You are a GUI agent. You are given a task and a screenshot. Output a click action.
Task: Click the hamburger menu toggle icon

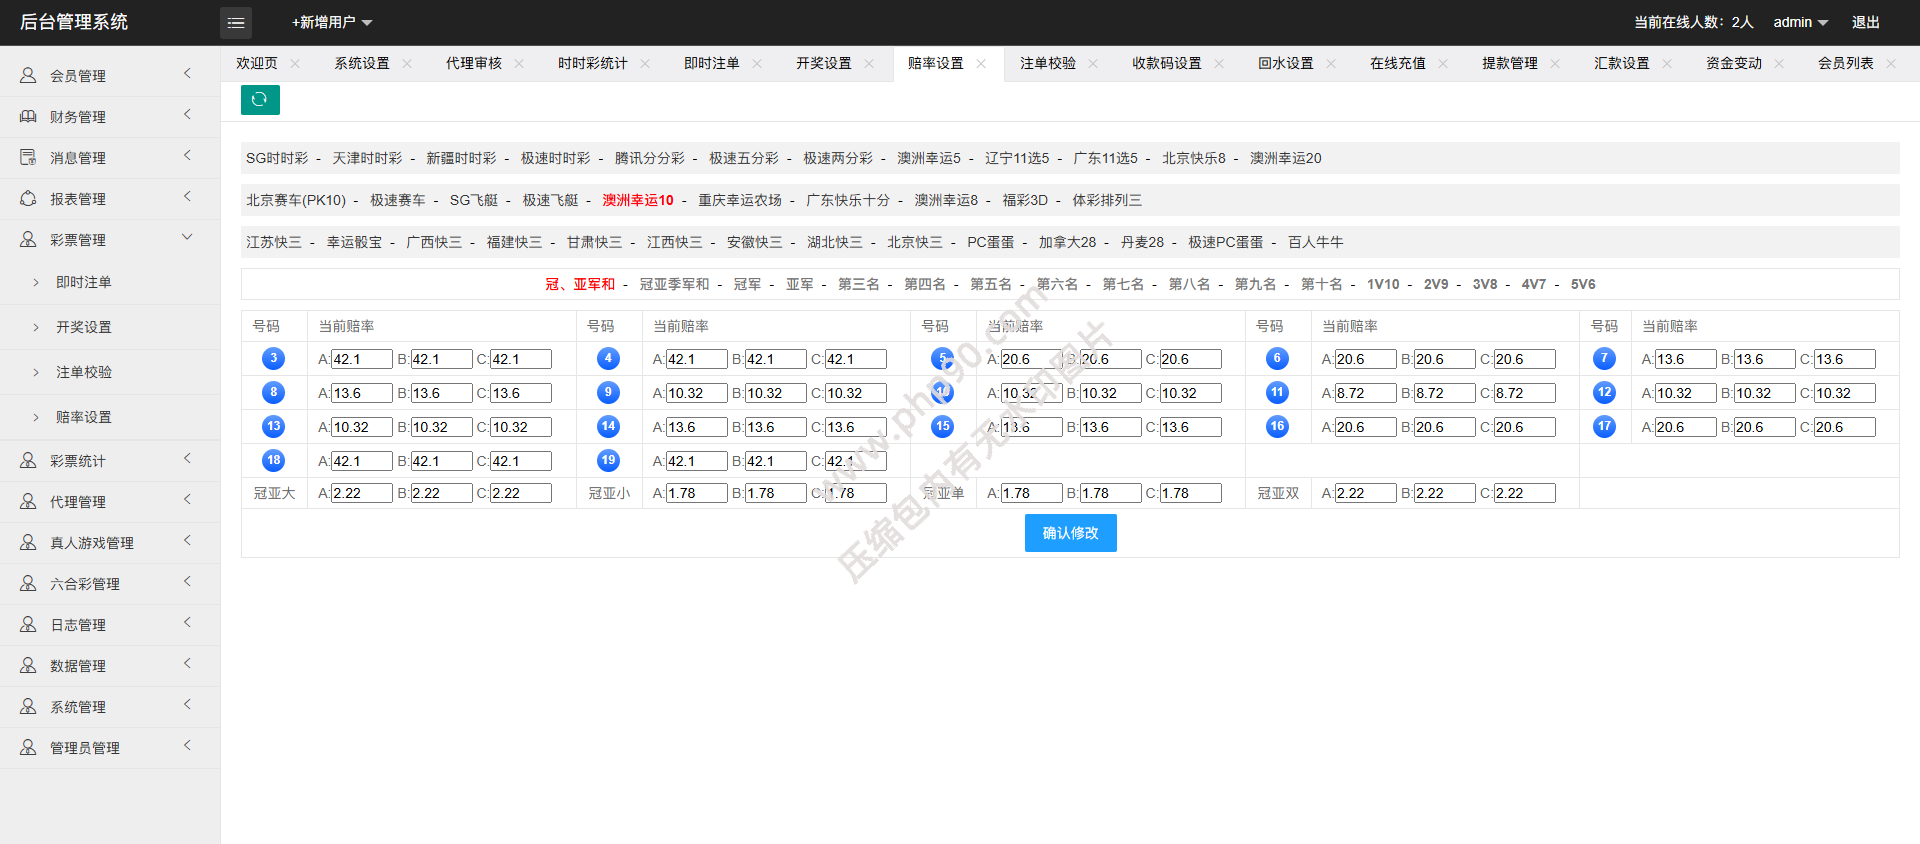(x=236, y=22)
